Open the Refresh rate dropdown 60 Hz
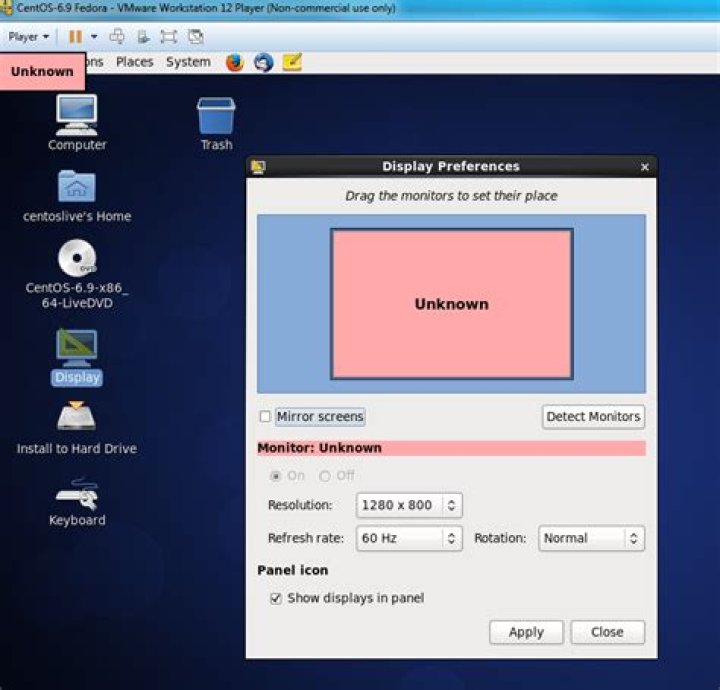The height and width of the screenshot is (690, 720). (409, 538)
